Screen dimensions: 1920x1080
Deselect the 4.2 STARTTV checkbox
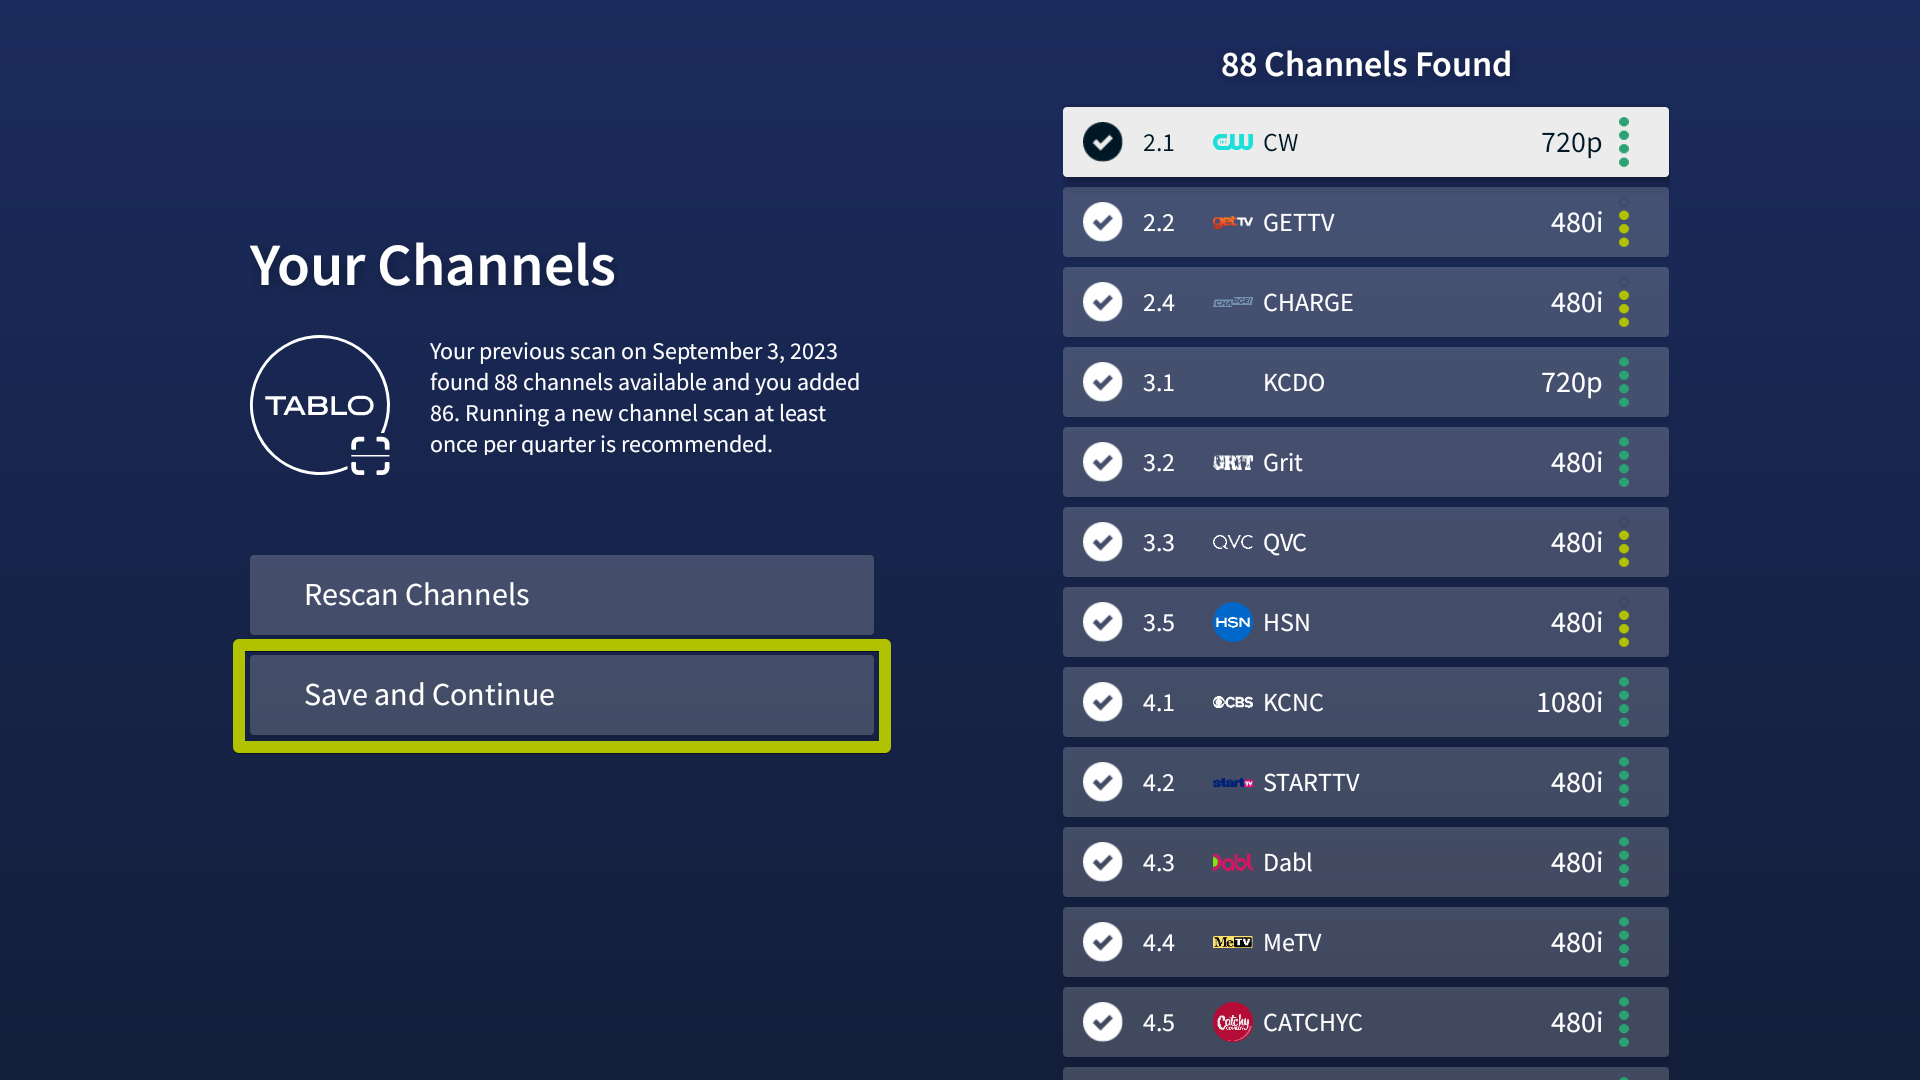1102,782
